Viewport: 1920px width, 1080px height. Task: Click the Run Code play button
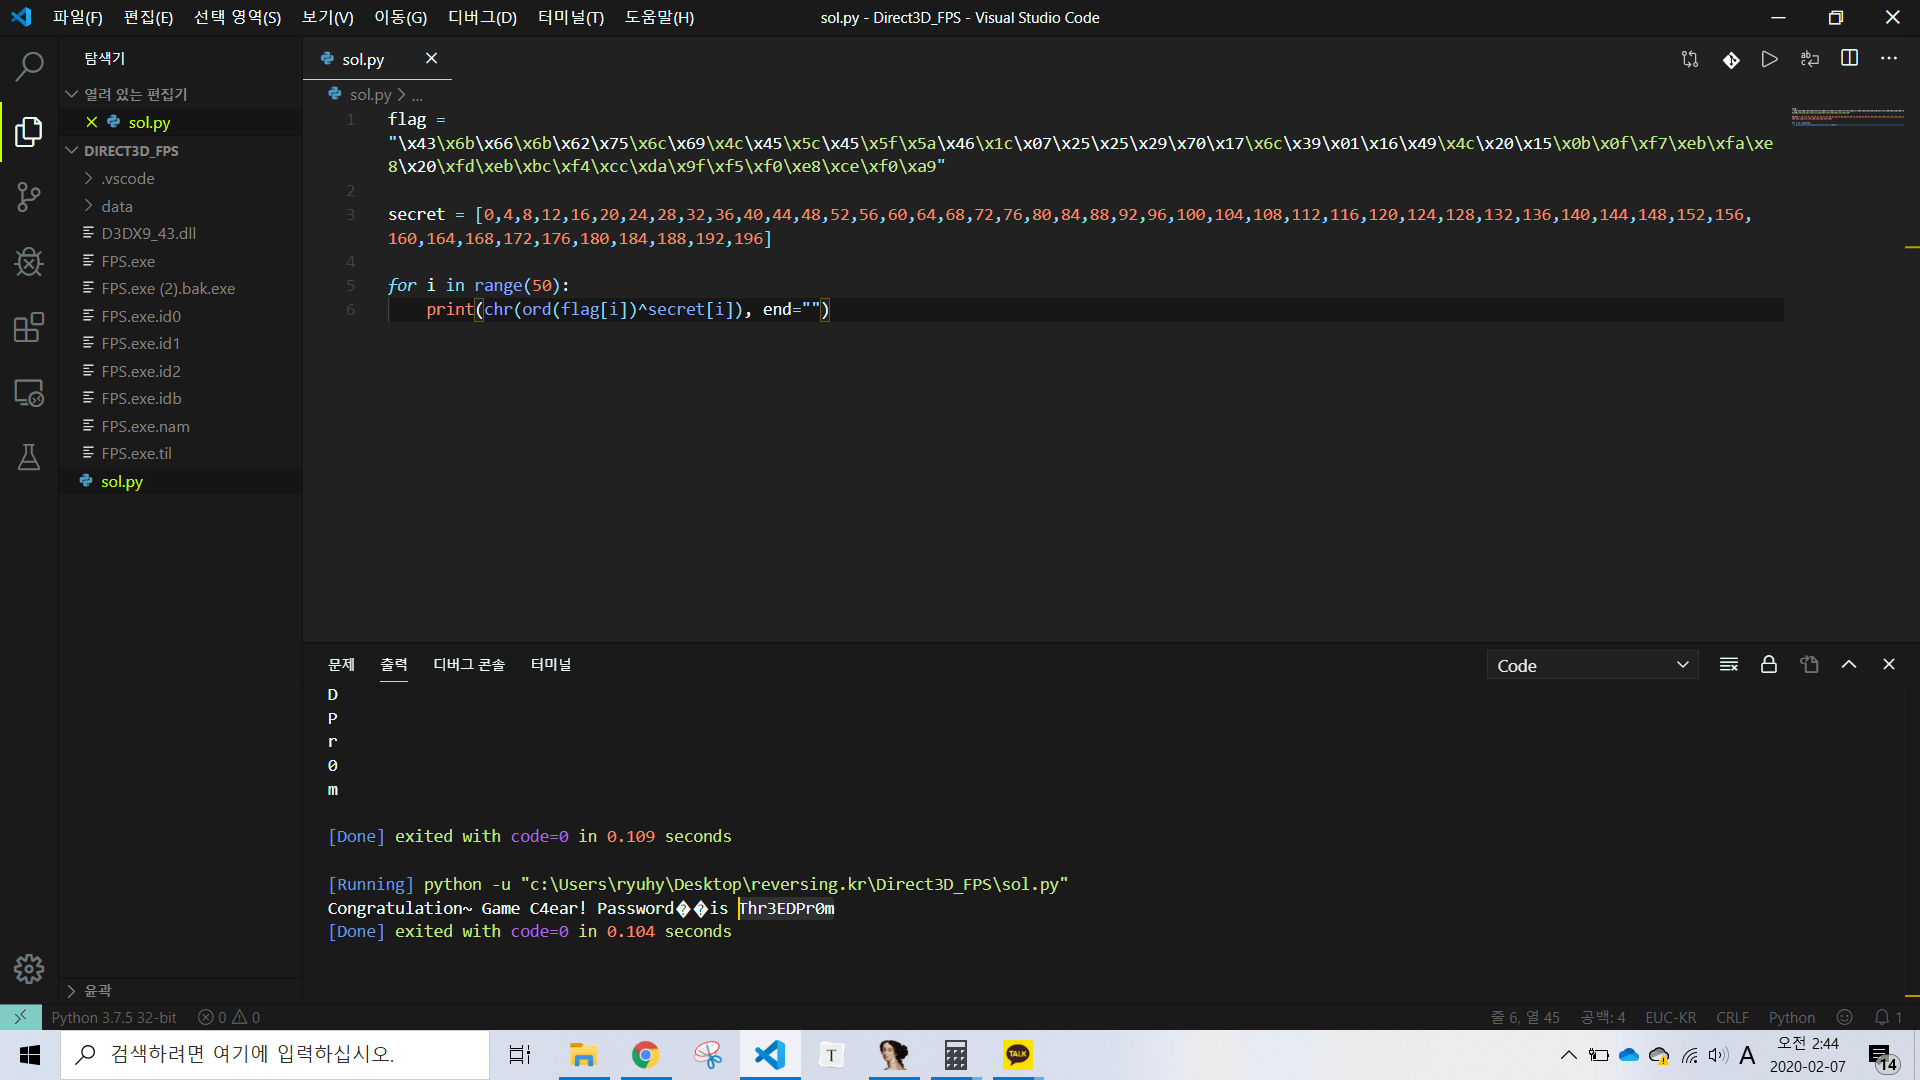click(x=1769, y=59)
